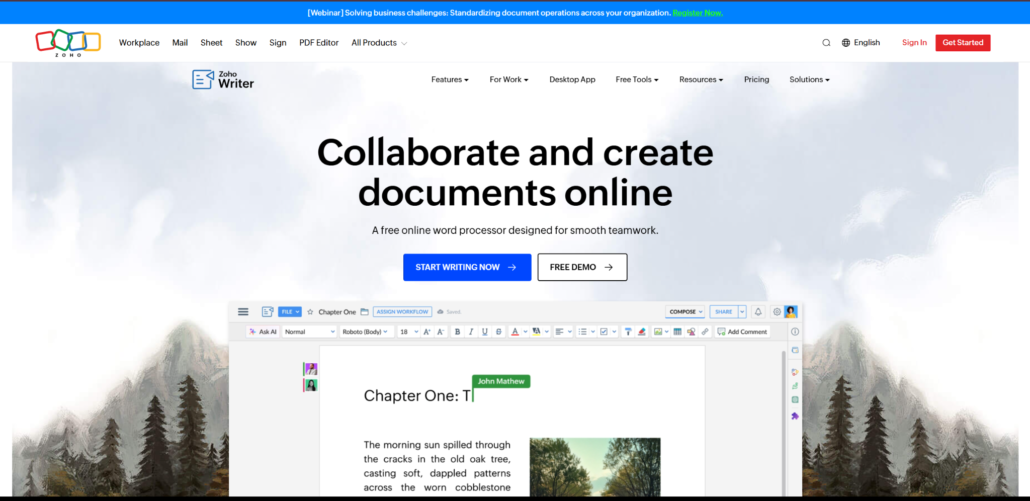This screenshot has width=1030, height=501.
Task: Click the search magnifier icon in header
Action: point(826,43)
